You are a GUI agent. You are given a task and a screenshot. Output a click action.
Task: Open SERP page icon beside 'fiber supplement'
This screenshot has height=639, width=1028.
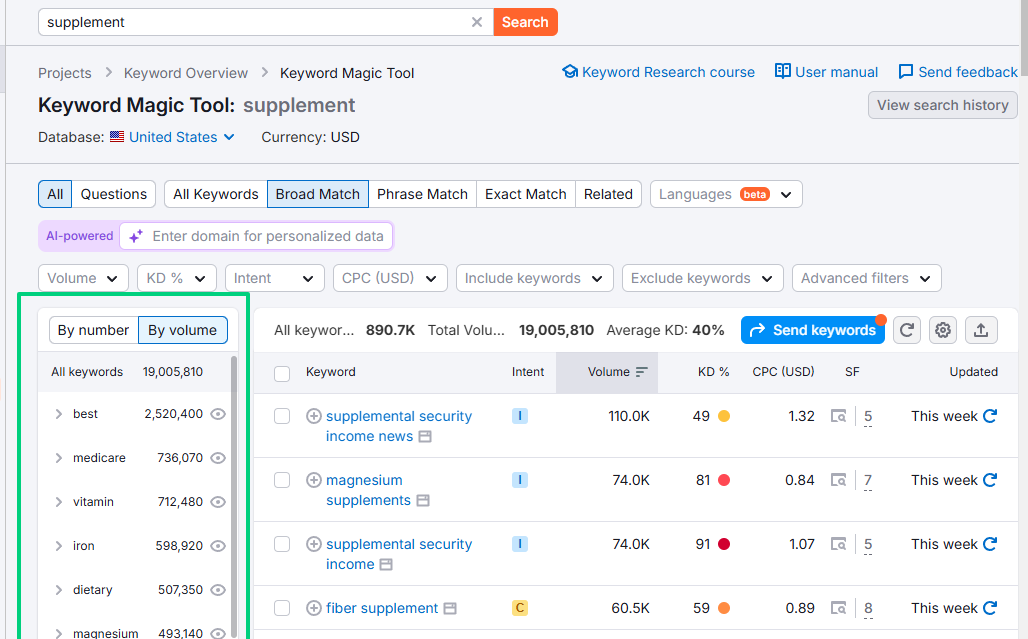pyautogui.click(x=450, y=608)
